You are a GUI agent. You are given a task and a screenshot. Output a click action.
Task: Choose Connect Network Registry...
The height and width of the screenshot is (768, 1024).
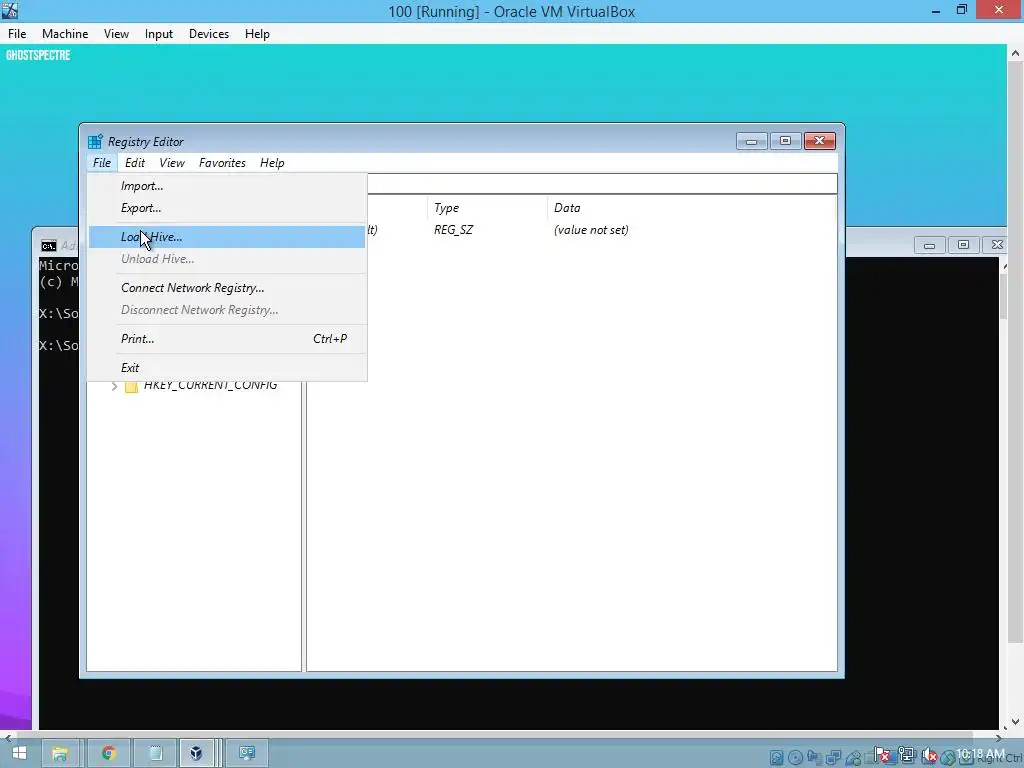(x=226, y=287)
